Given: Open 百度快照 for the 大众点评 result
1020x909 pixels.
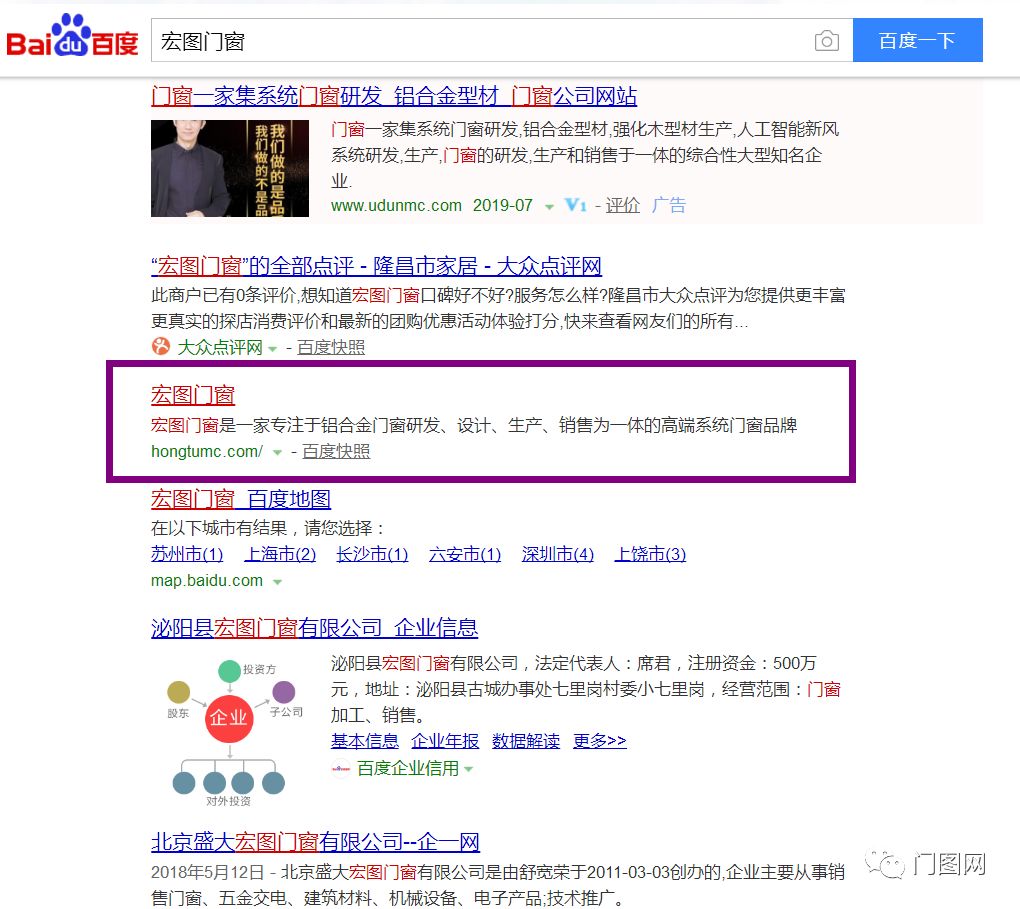Looking at the screenshot, I should pyautogui.click(x=330, y=347).
